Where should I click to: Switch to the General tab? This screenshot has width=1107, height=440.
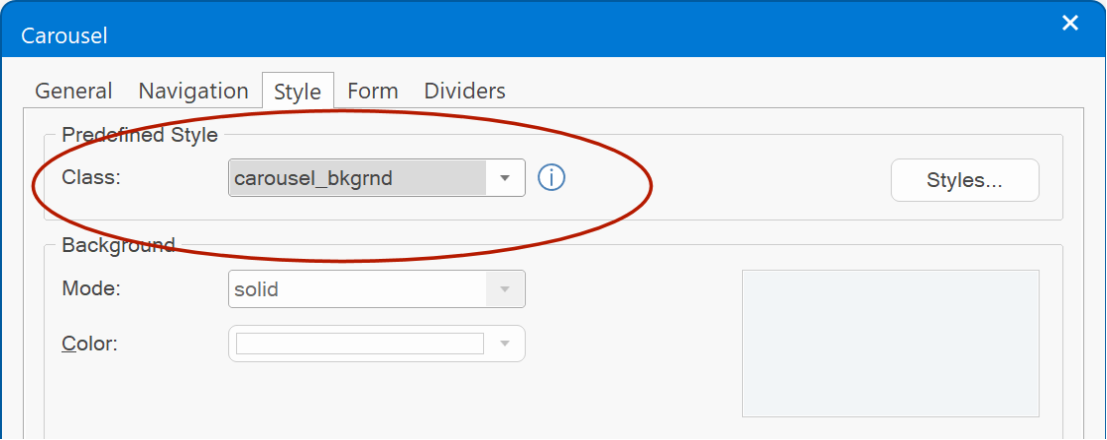73,91
